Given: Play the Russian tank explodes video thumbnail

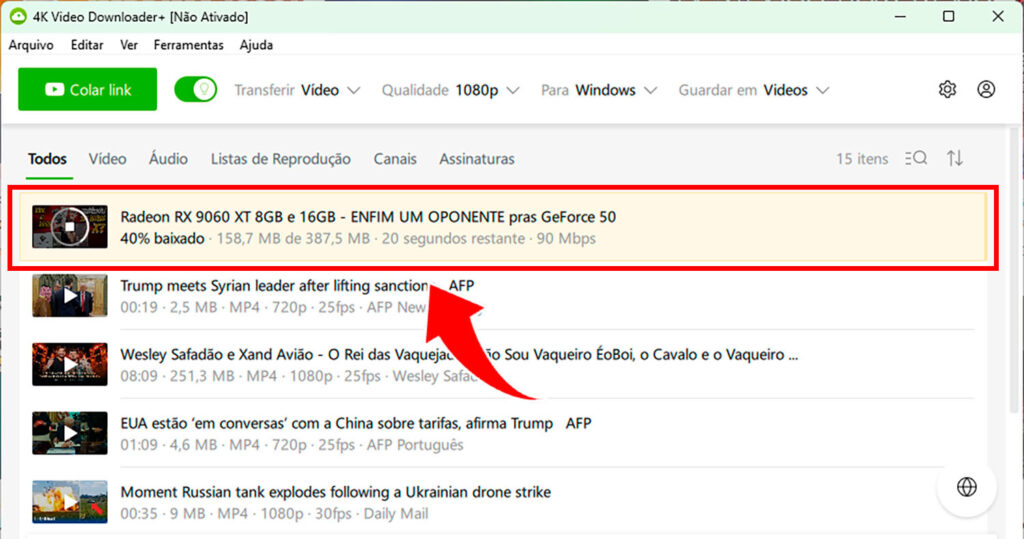Looking at the screenshot, I should click(x=70, y=502).
